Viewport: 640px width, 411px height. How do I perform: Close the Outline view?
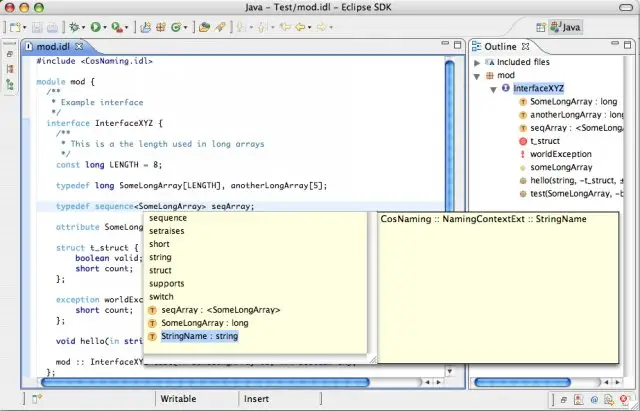[x=526, y=47]
